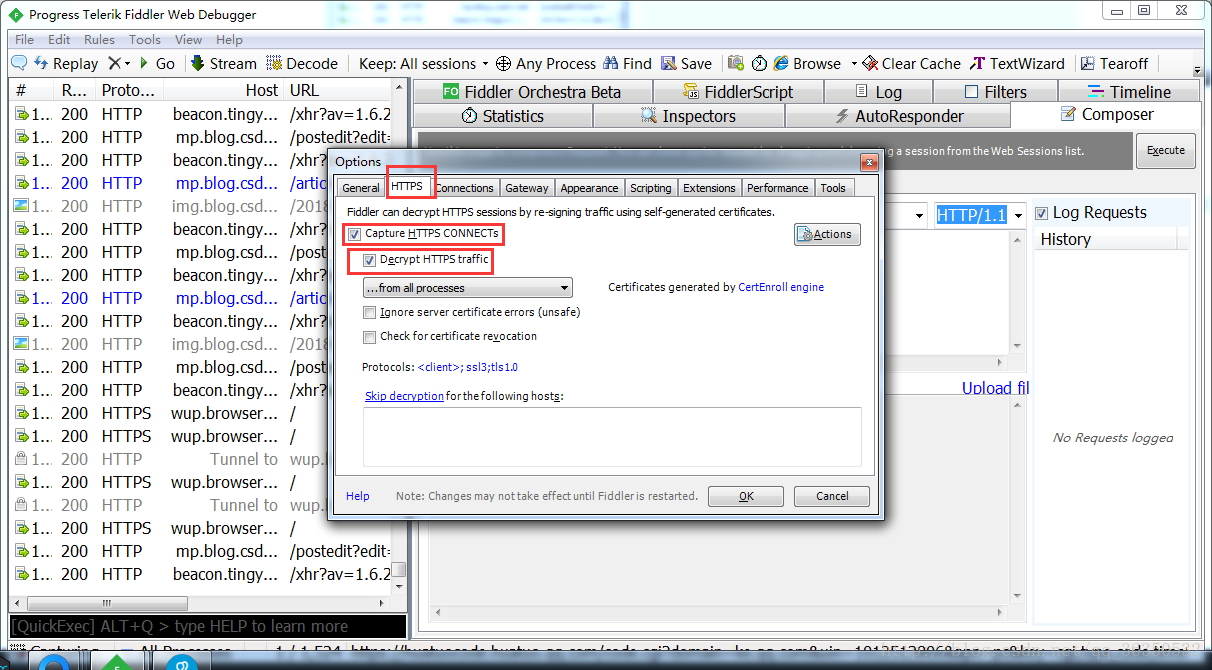The width and height of the screenshot is (1212, 670).
Task: Click CertEnroll engine link
Action: (x=781, y=287)
